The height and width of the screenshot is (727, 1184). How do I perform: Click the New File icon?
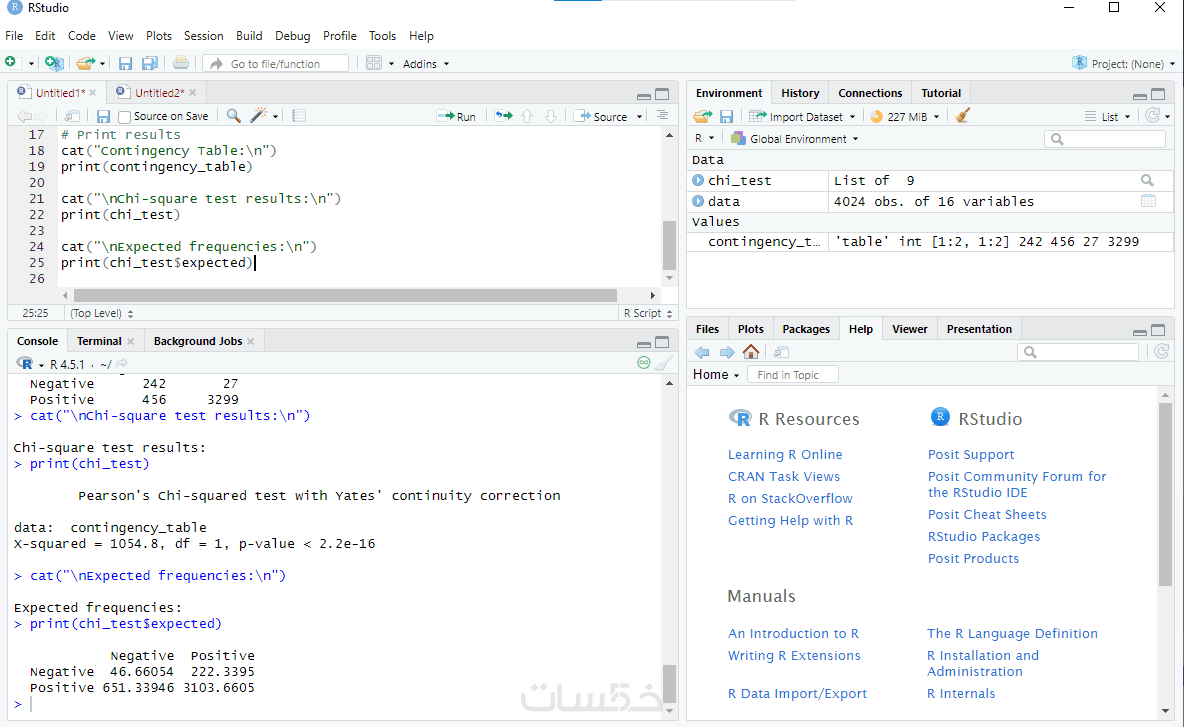pos(11,63)
